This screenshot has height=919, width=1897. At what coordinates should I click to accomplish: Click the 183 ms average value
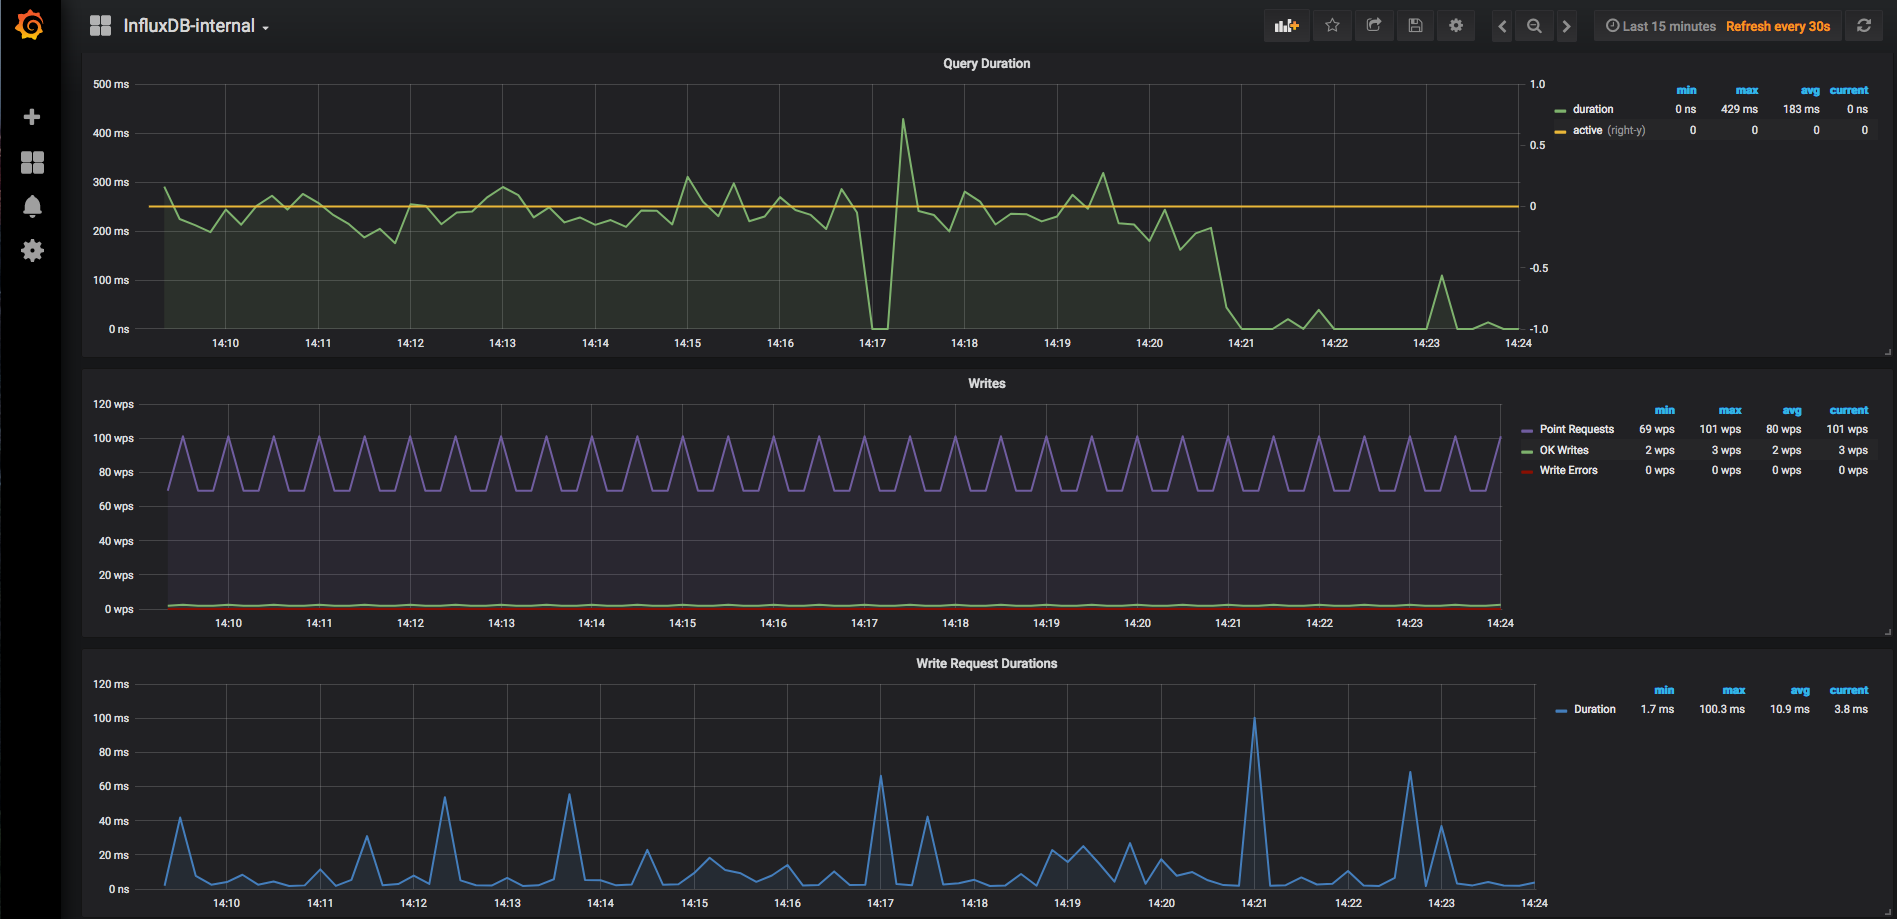coord(1801,109)
